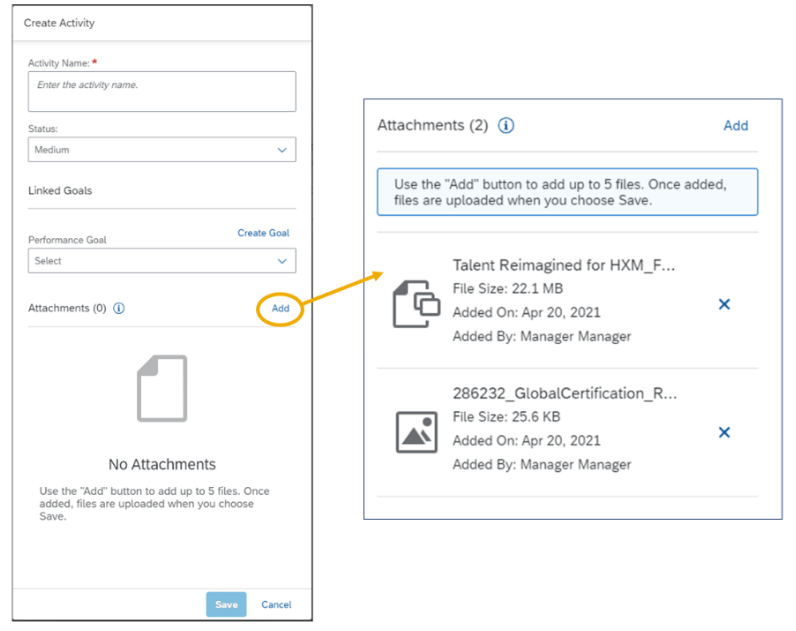
Task: Cancel the Create Activity dialog
Action: tap(276, 605)
